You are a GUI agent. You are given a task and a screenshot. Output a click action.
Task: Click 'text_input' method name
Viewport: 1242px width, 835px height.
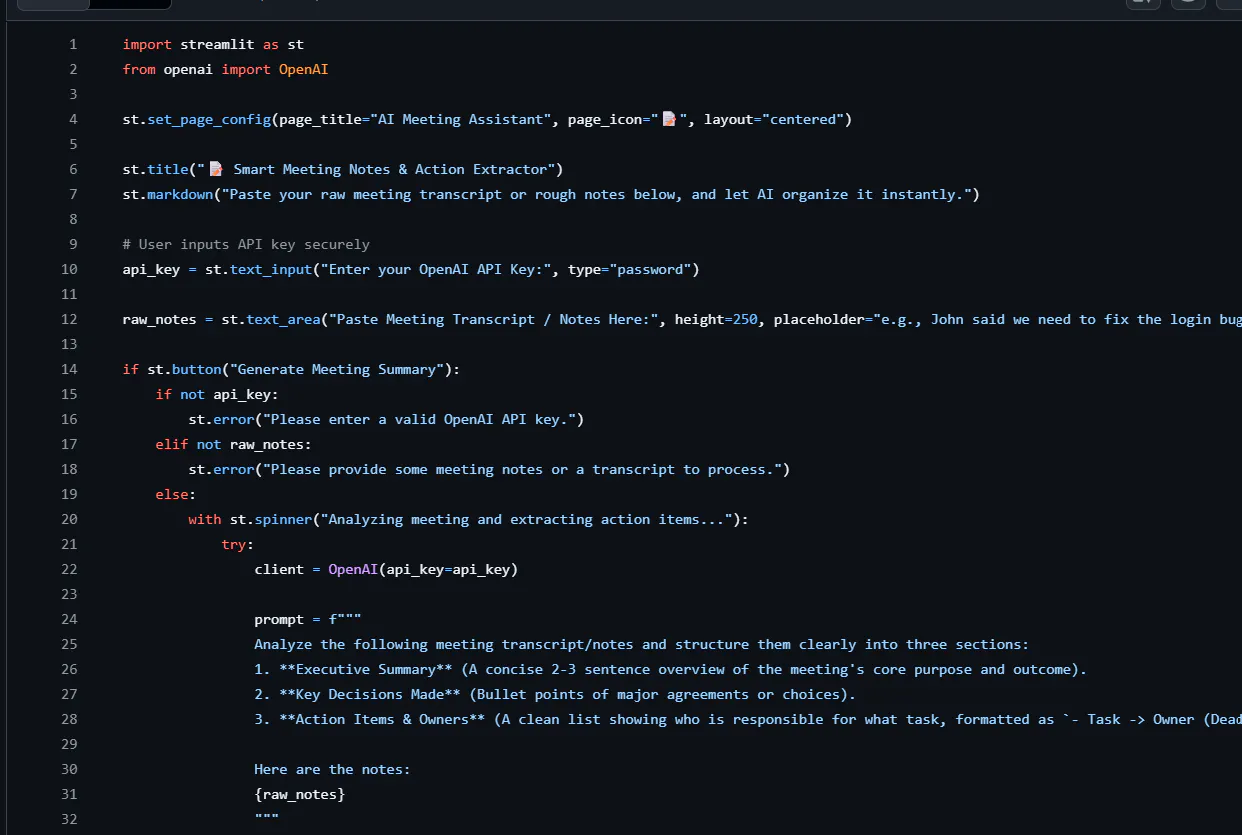[271, 269]
